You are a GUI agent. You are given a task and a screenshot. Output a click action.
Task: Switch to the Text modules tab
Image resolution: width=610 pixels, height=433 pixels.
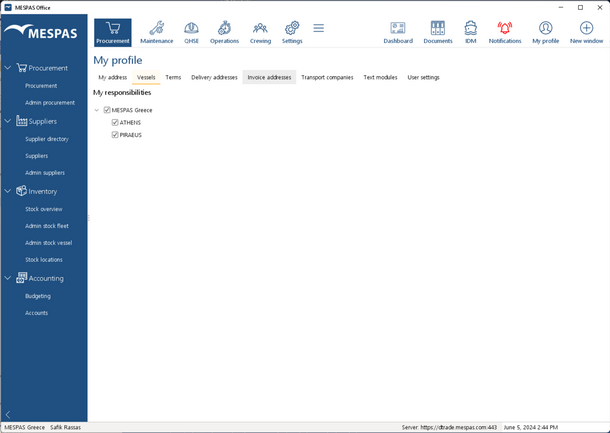click(x=380, y=77)
